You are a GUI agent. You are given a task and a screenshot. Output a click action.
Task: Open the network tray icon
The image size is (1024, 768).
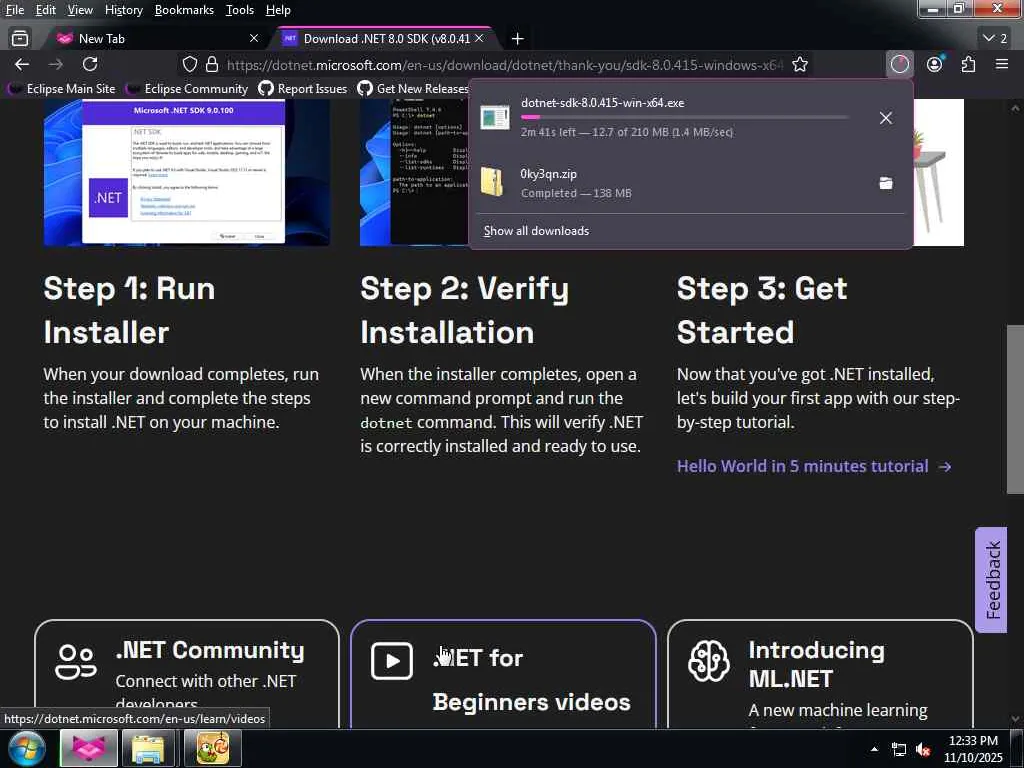click(899, 750)
